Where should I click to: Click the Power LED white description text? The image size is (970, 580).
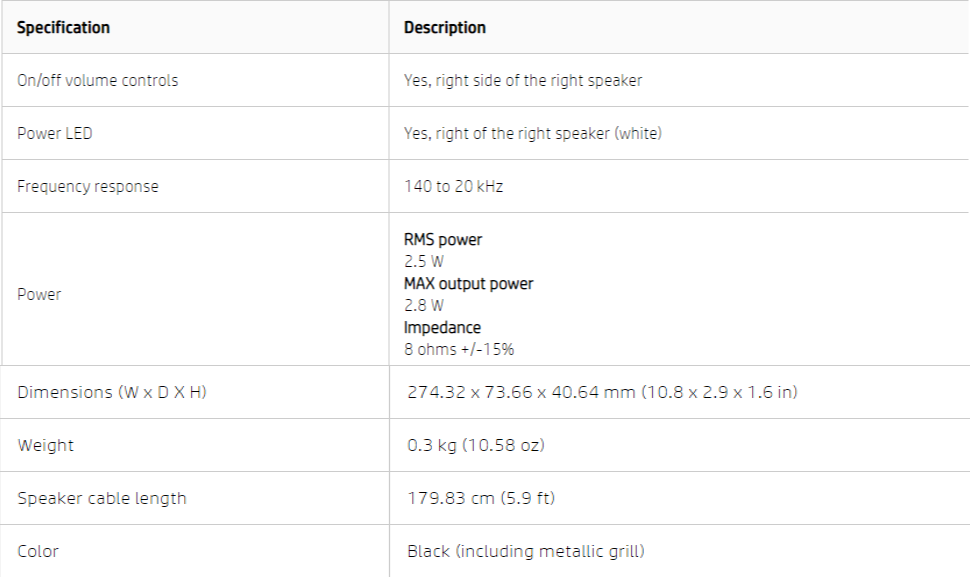(532, 133)
